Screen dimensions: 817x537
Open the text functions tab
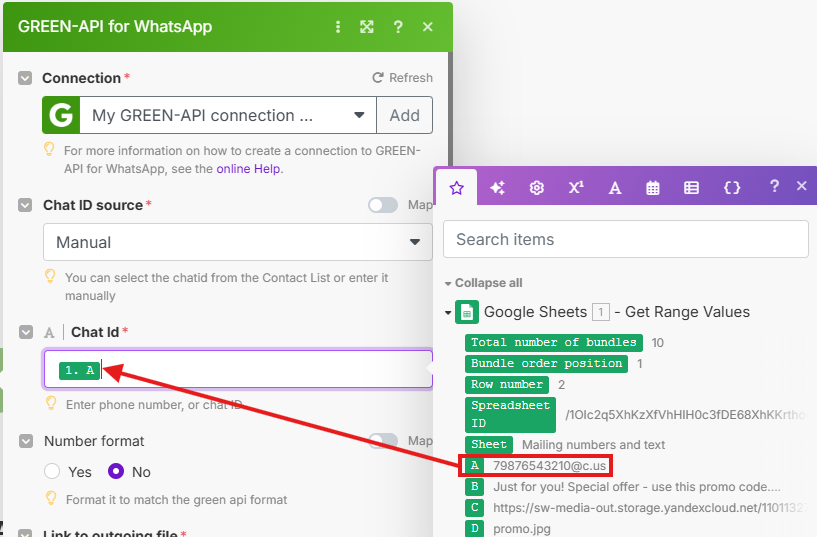pyautogui.click(x=615, y=187)
